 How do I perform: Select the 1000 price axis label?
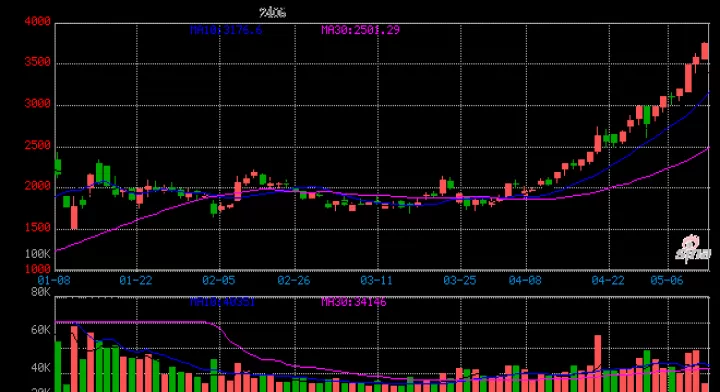tap(37, 269)
